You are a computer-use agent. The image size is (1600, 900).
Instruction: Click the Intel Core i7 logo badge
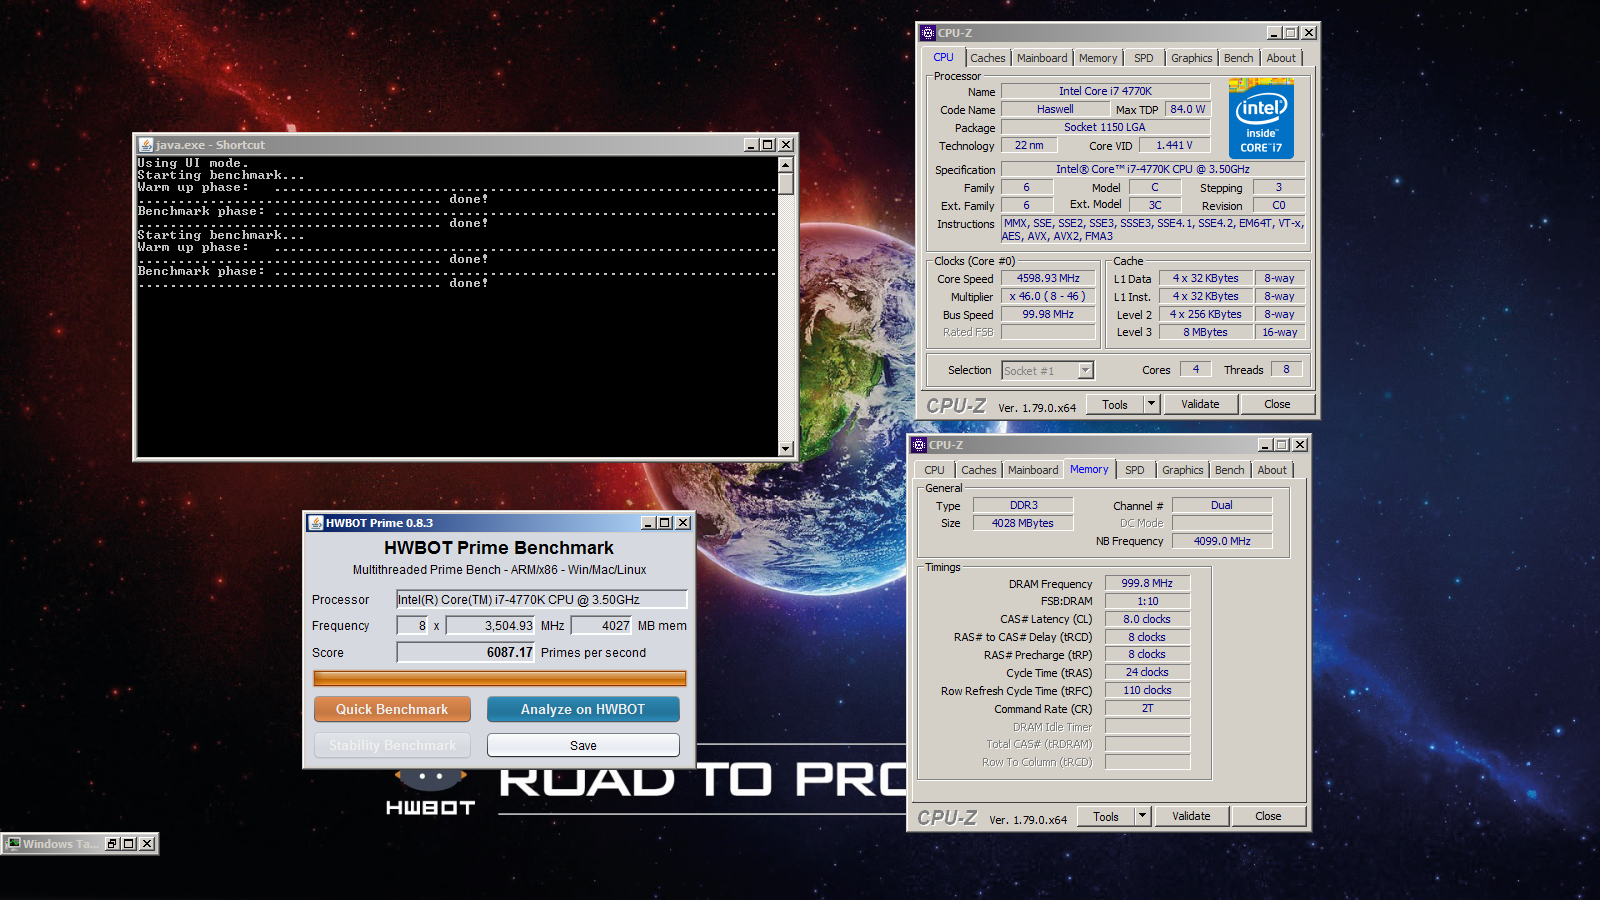point(1261,119)
